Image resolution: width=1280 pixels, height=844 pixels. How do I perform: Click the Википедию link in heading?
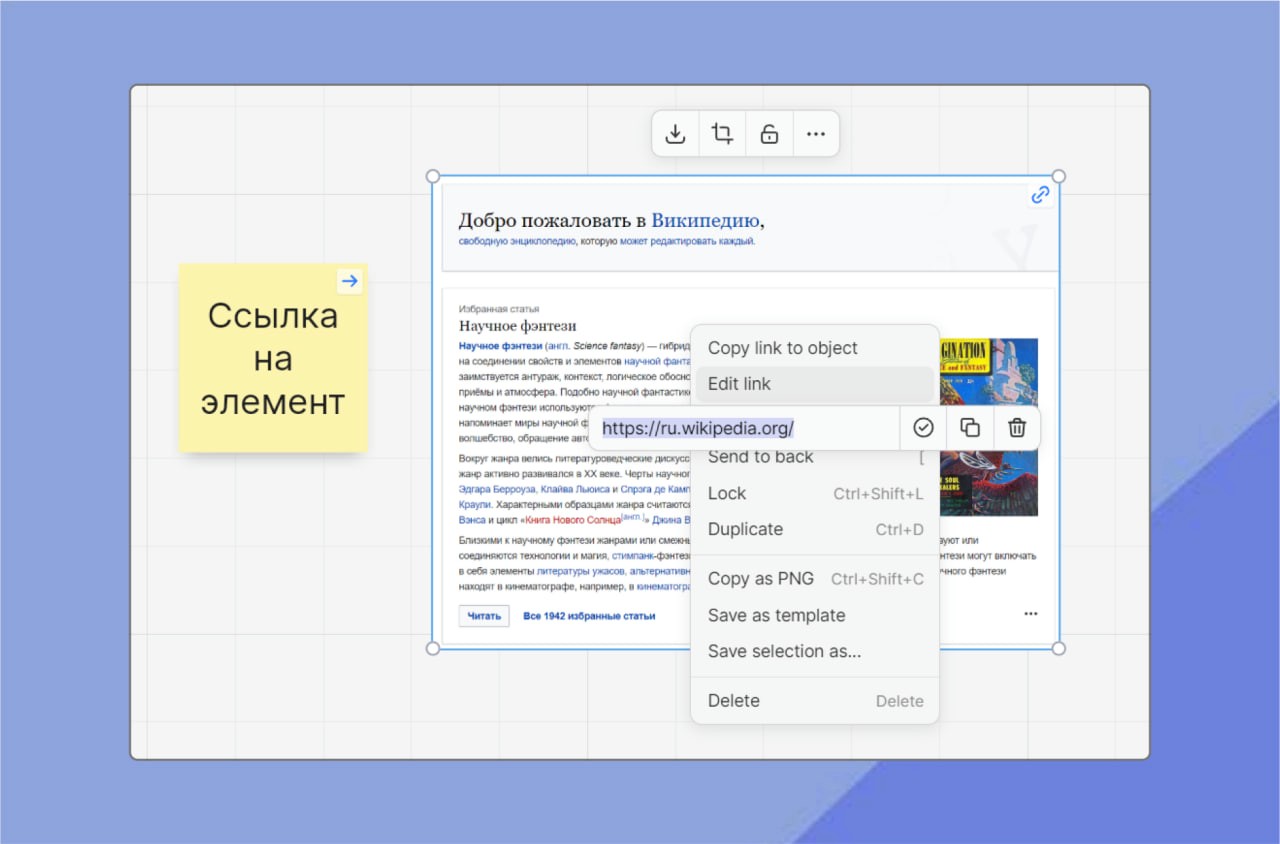click(x=705, y=221)
